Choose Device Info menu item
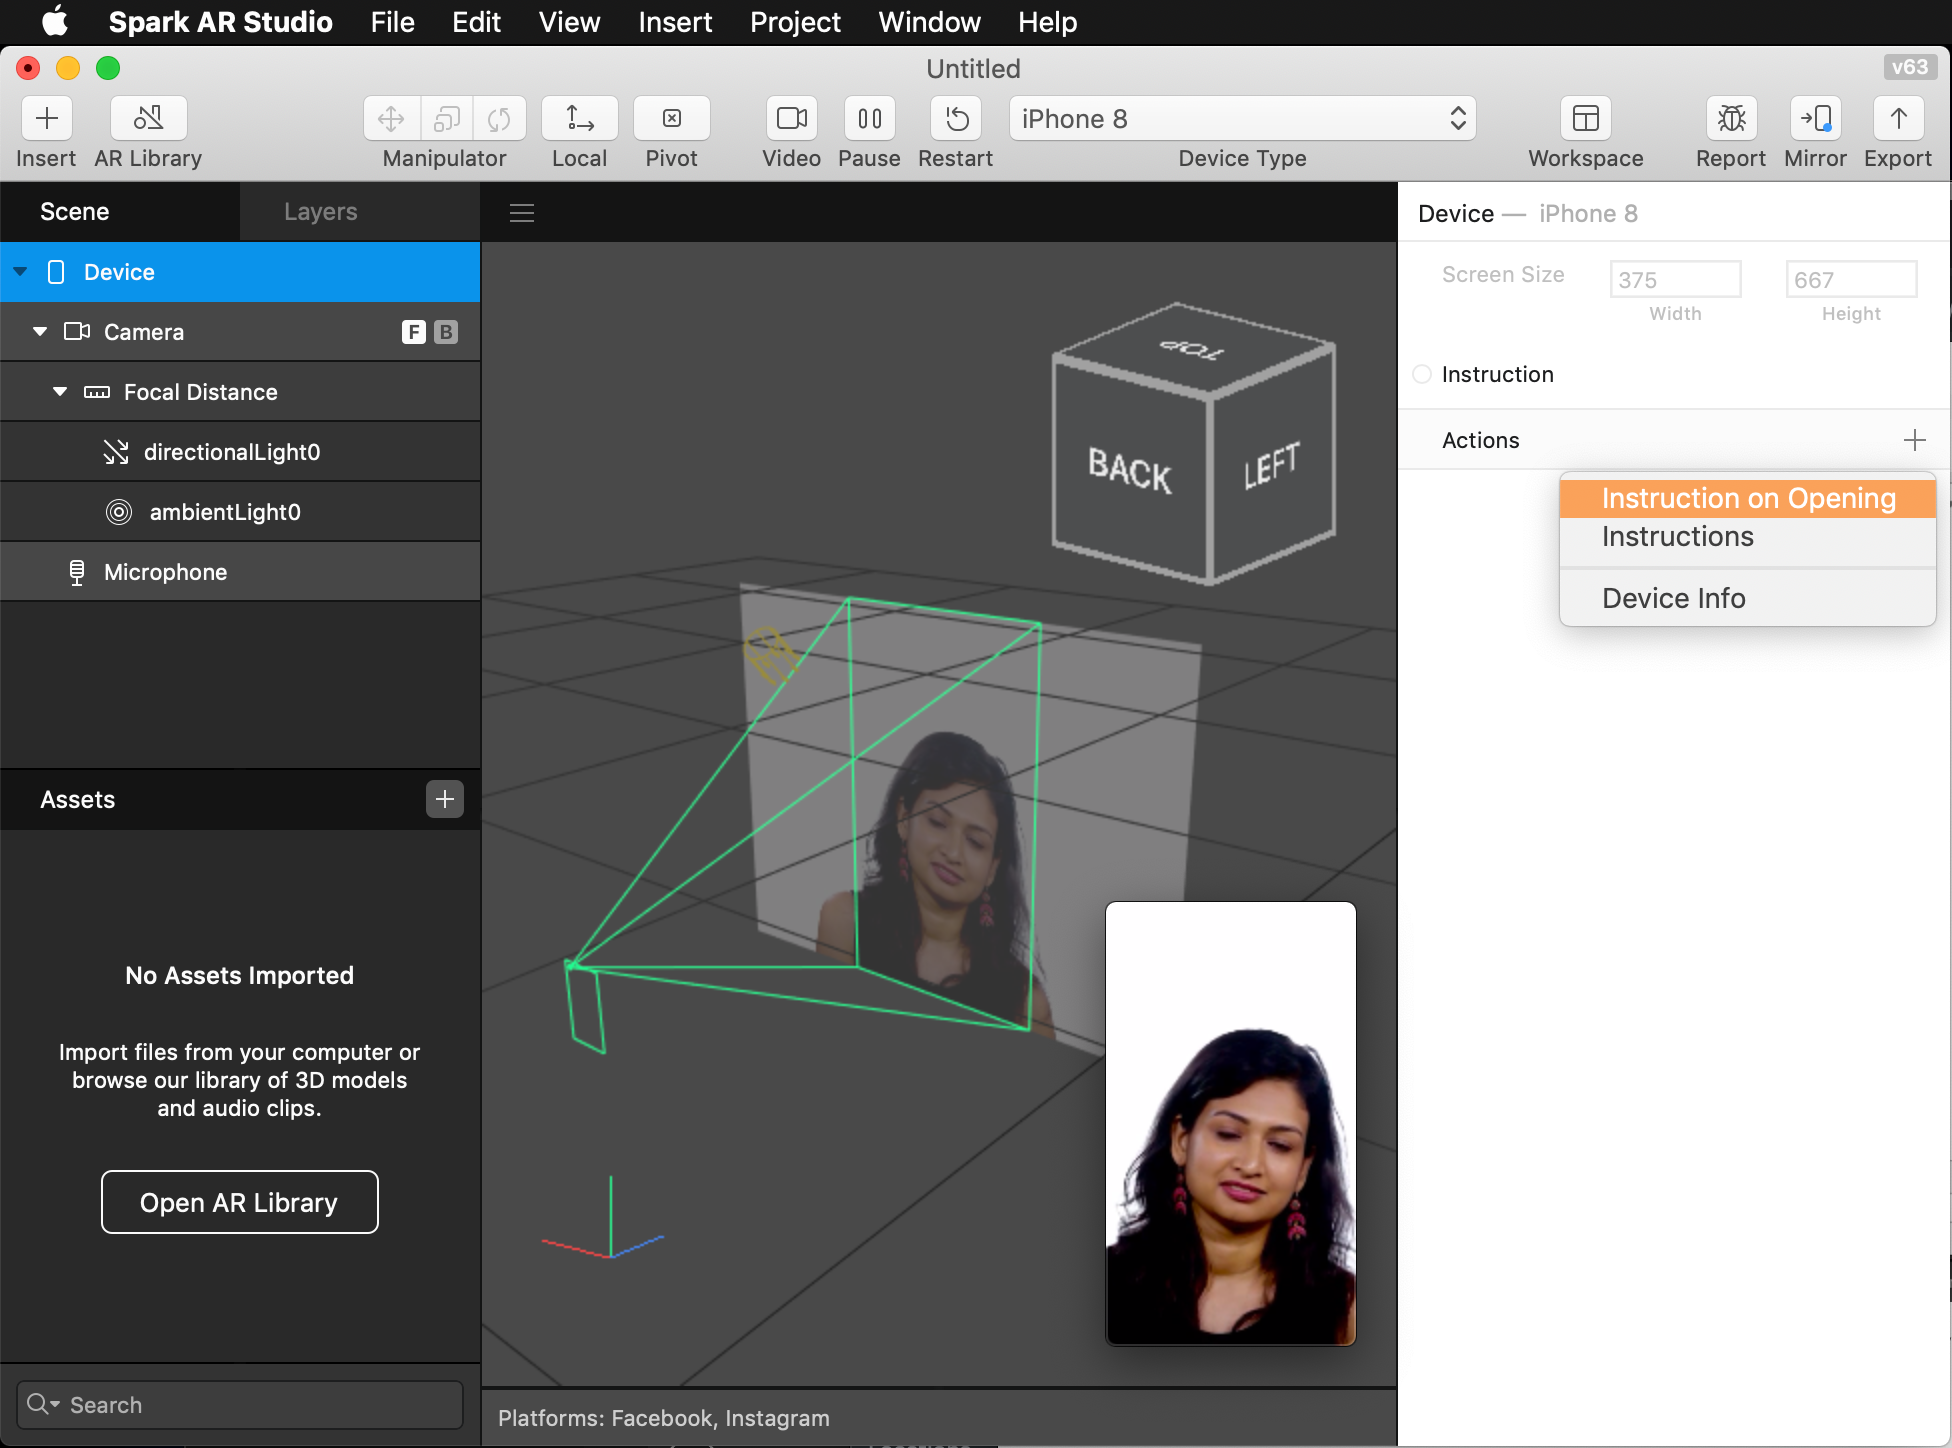The width and height of the screenshot is (1952, 1448). [1747, 598]
